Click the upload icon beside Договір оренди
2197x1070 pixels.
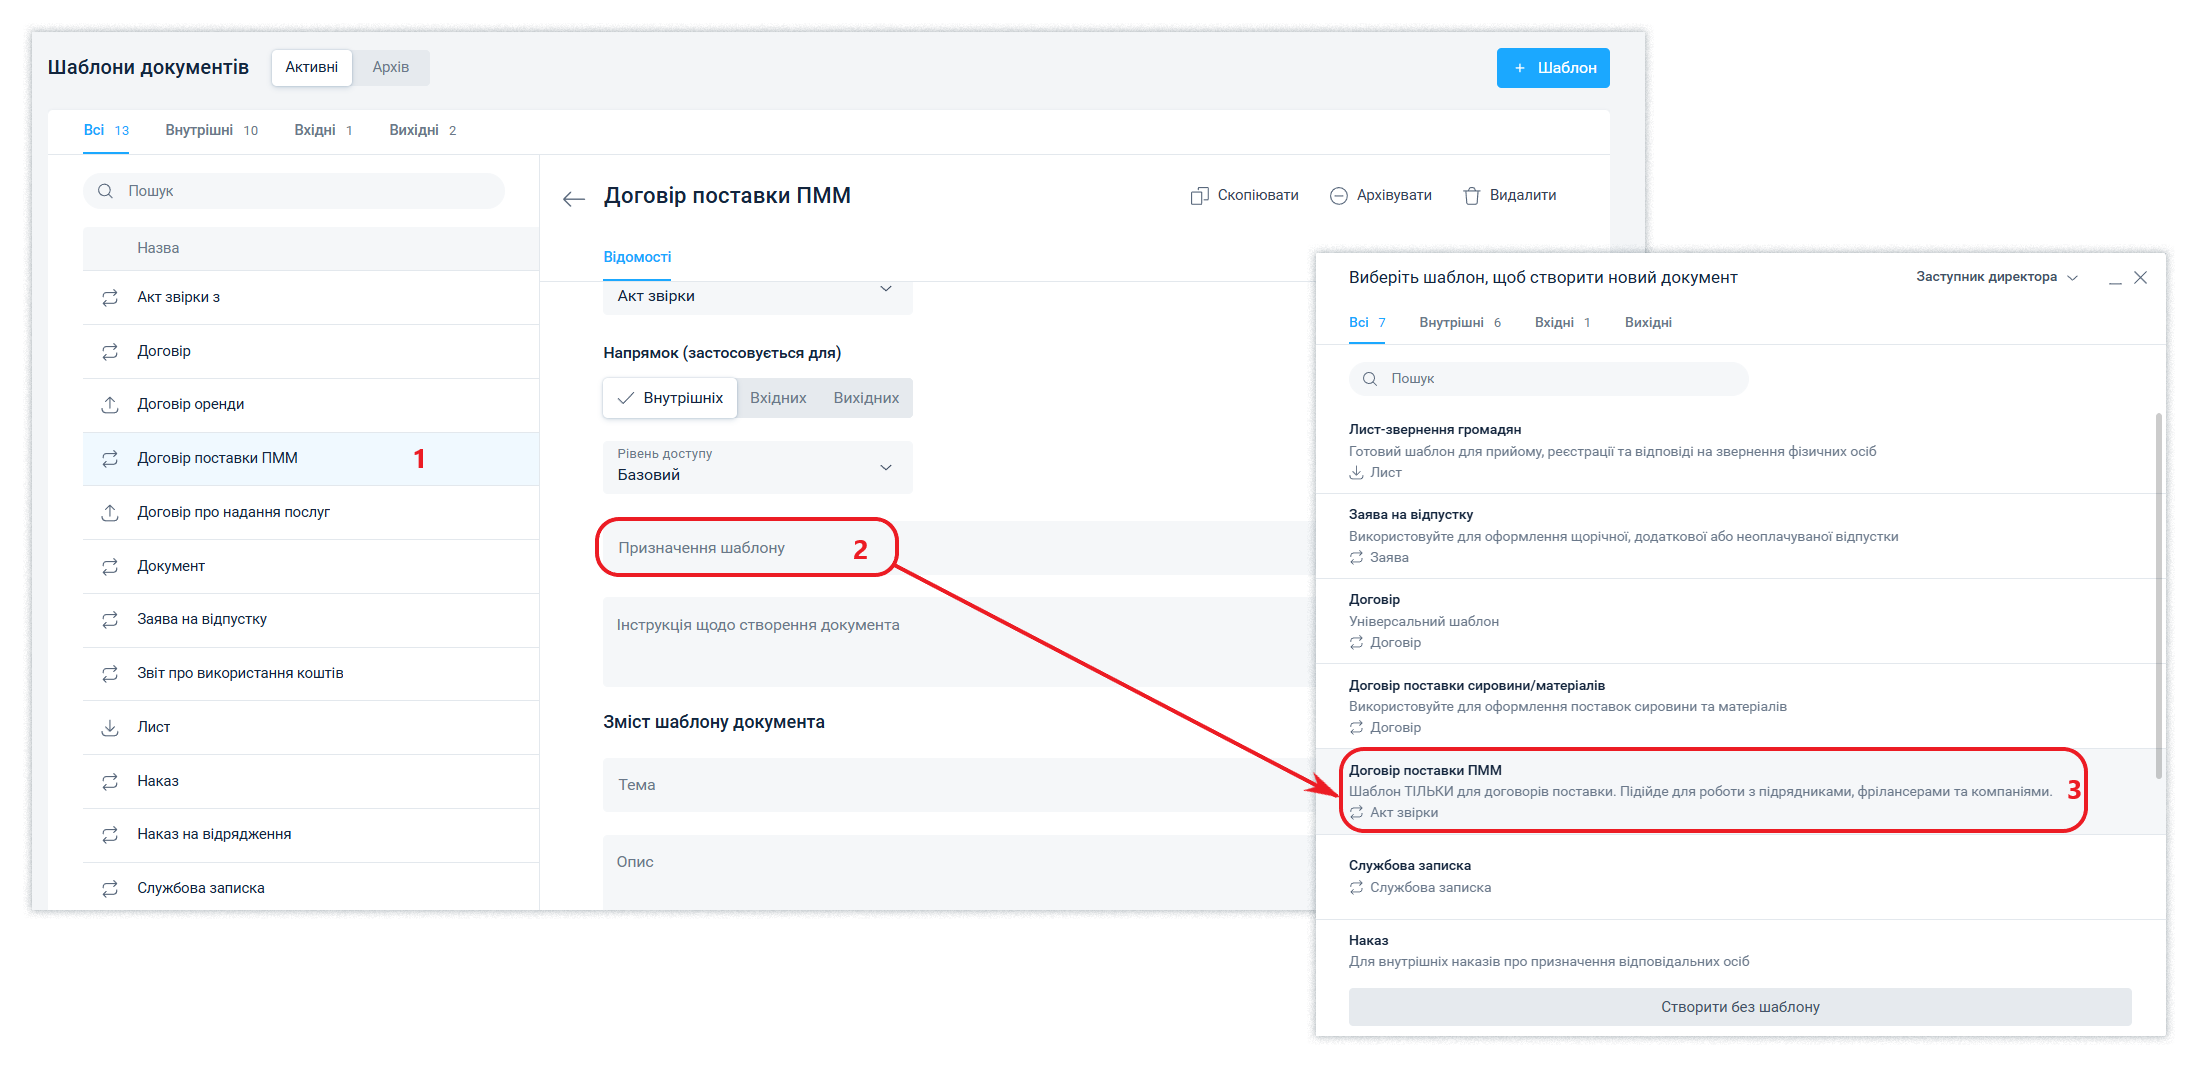(x=110, y=405)
